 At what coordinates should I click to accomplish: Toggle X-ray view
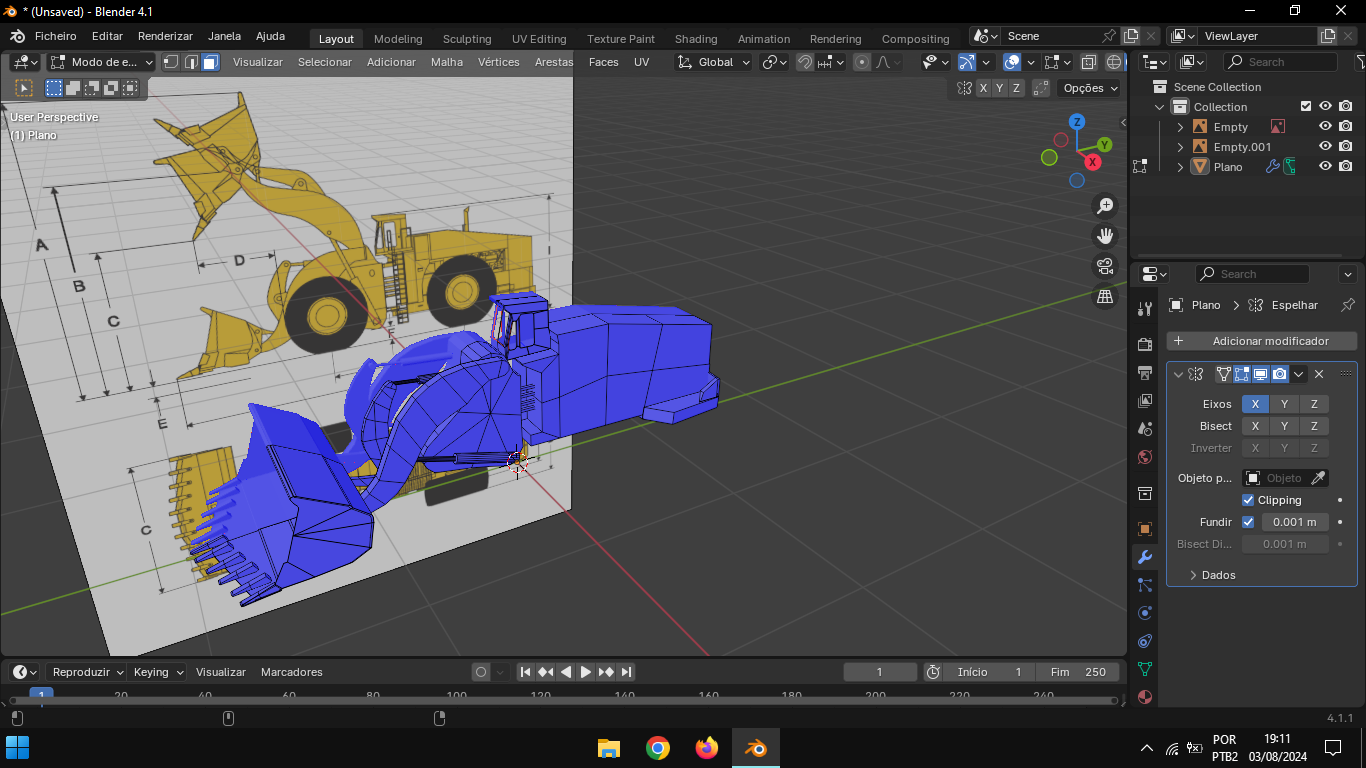[x=1089, y=62]
